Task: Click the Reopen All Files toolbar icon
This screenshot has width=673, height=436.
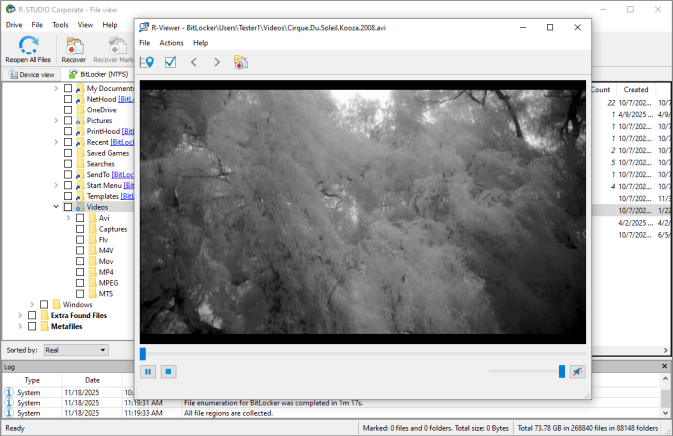Action: 28,47
